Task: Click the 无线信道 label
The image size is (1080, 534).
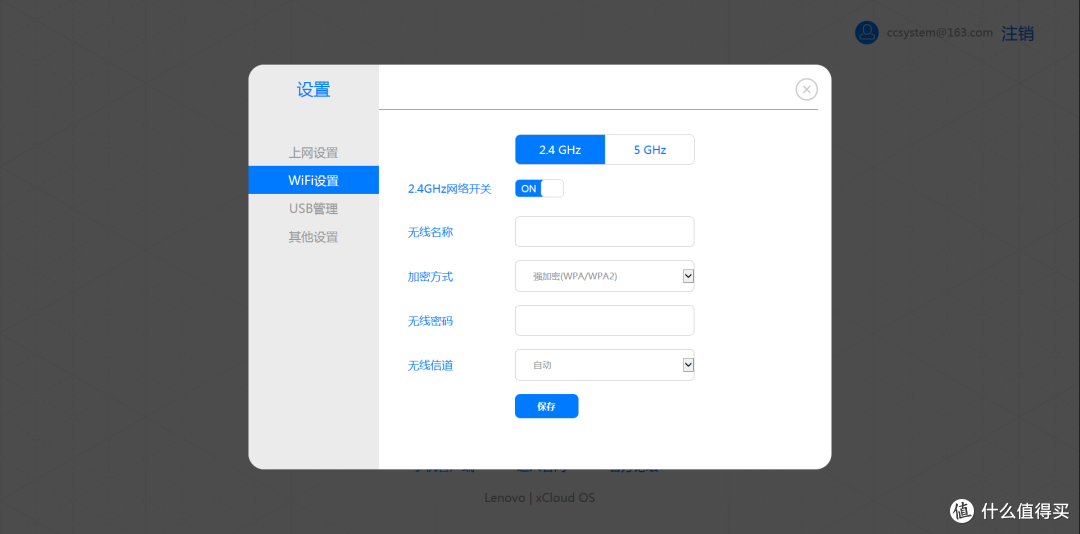Action: click(x=430, y=366)
